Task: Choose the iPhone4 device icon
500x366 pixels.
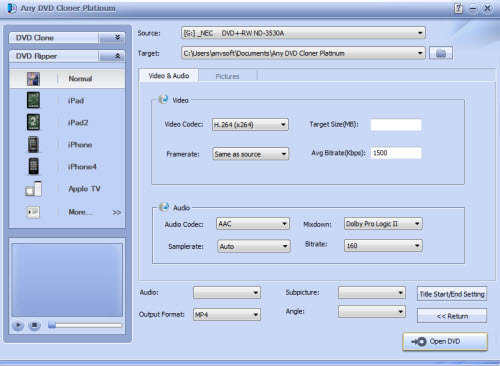Action: pos(33,166)
